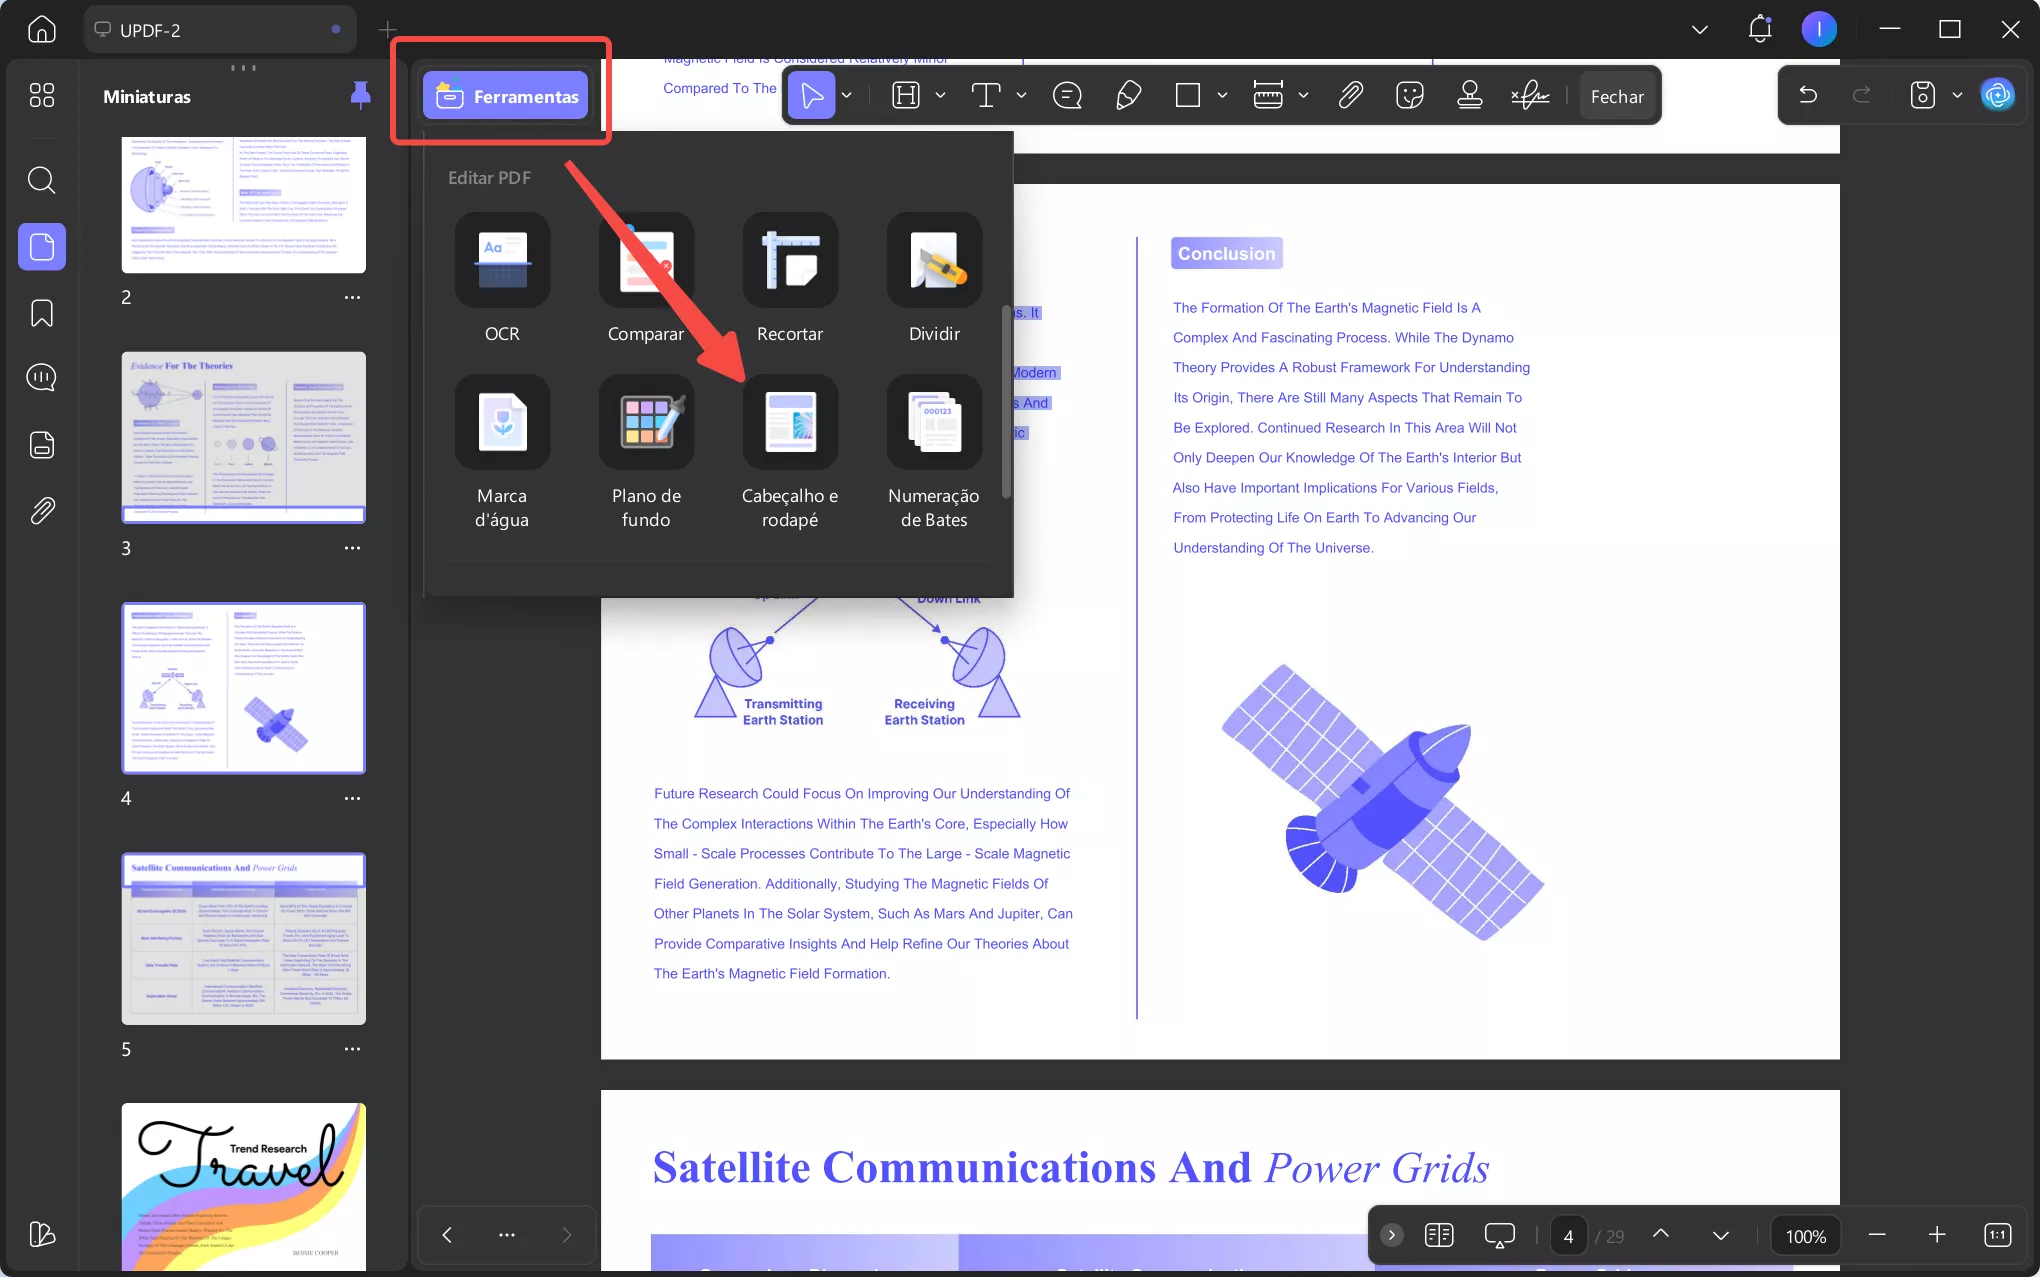Open page 5 thumbnail
The height and width of the screenshot is (1277, 2040).
(243, 938)
